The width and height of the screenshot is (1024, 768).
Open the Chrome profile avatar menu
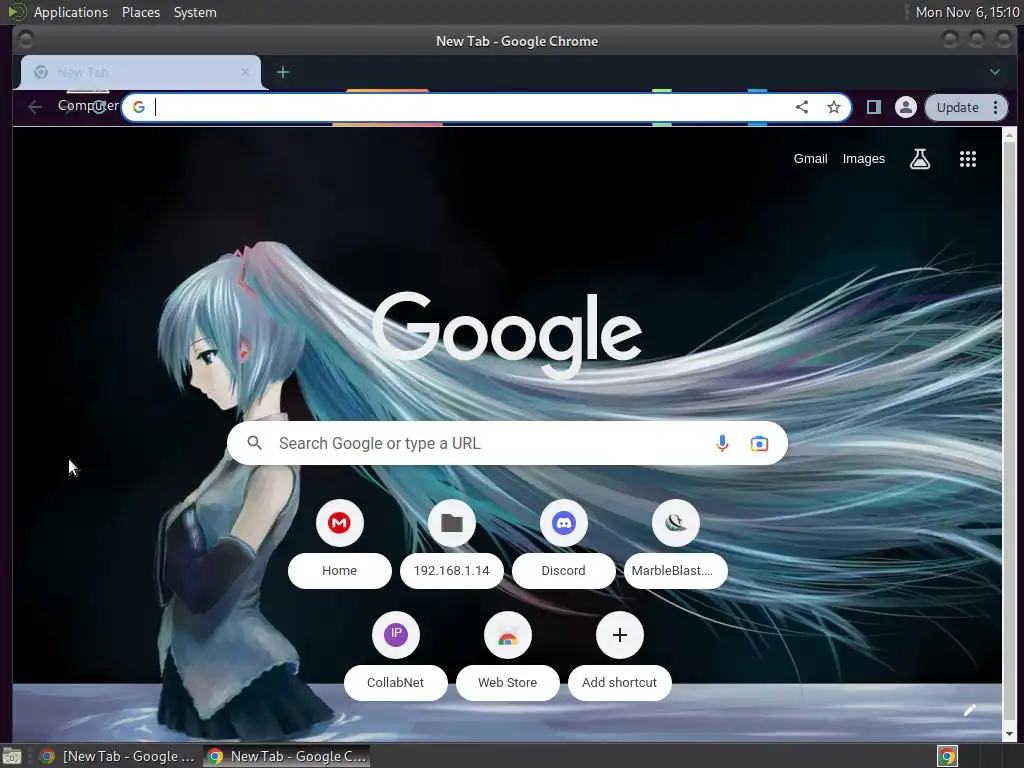(x=905, y=107)
